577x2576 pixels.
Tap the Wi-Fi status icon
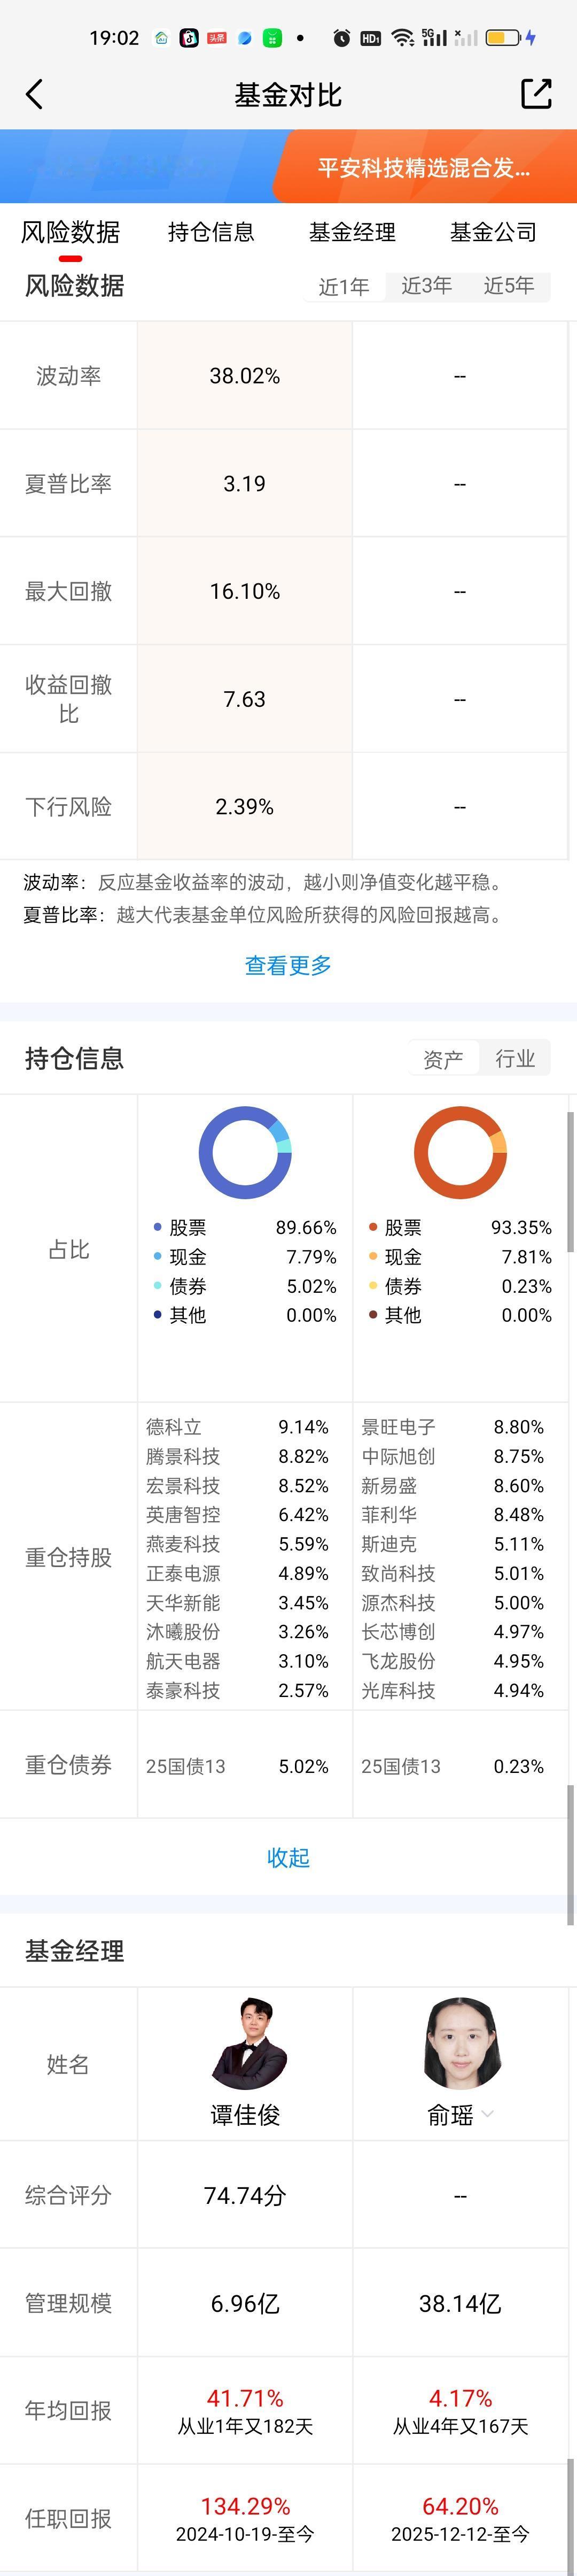click(402, 38)
